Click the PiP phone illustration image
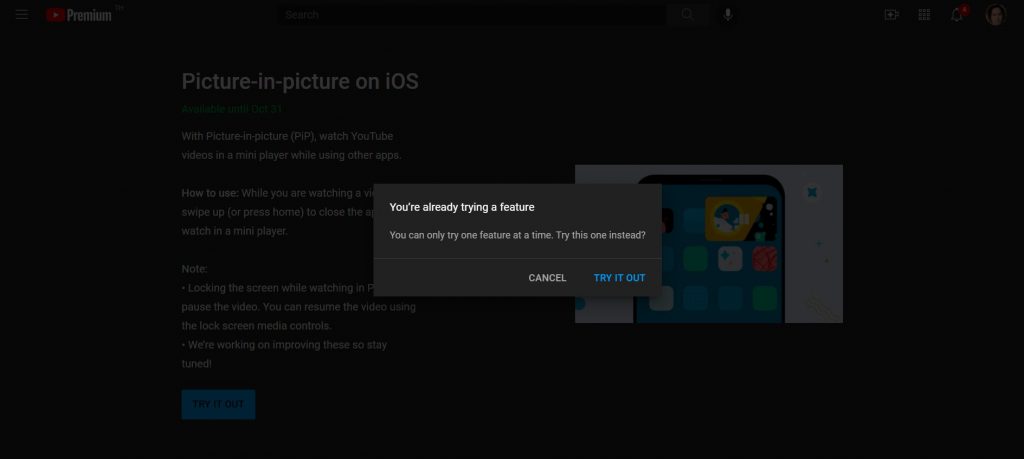This screenshot has height=459, width=1024. [709, 244]
